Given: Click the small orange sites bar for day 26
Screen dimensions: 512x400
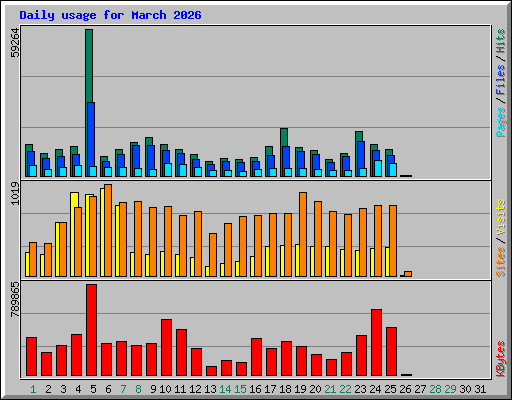Looking at the screenshot, I should [x=408, y=274].
